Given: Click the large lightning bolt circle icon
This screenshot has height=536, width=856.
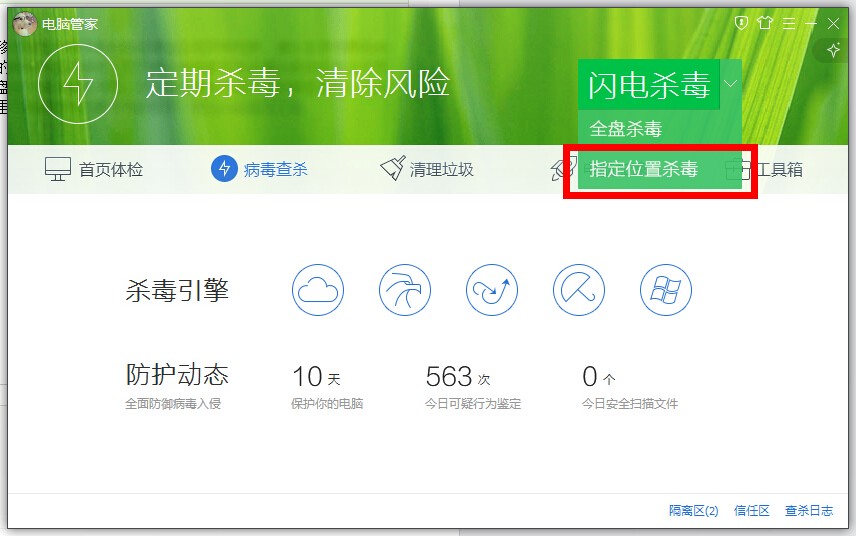Looking at the screenshot, I should click(x=78, y=84).
